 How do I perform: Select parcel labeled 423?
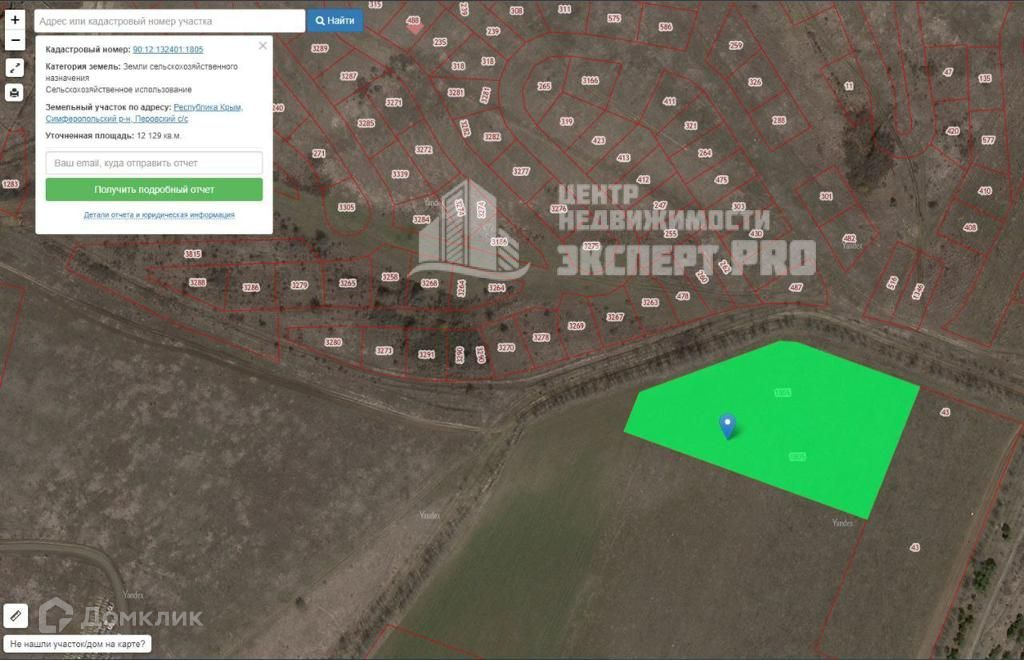click(x=598, y=140)
